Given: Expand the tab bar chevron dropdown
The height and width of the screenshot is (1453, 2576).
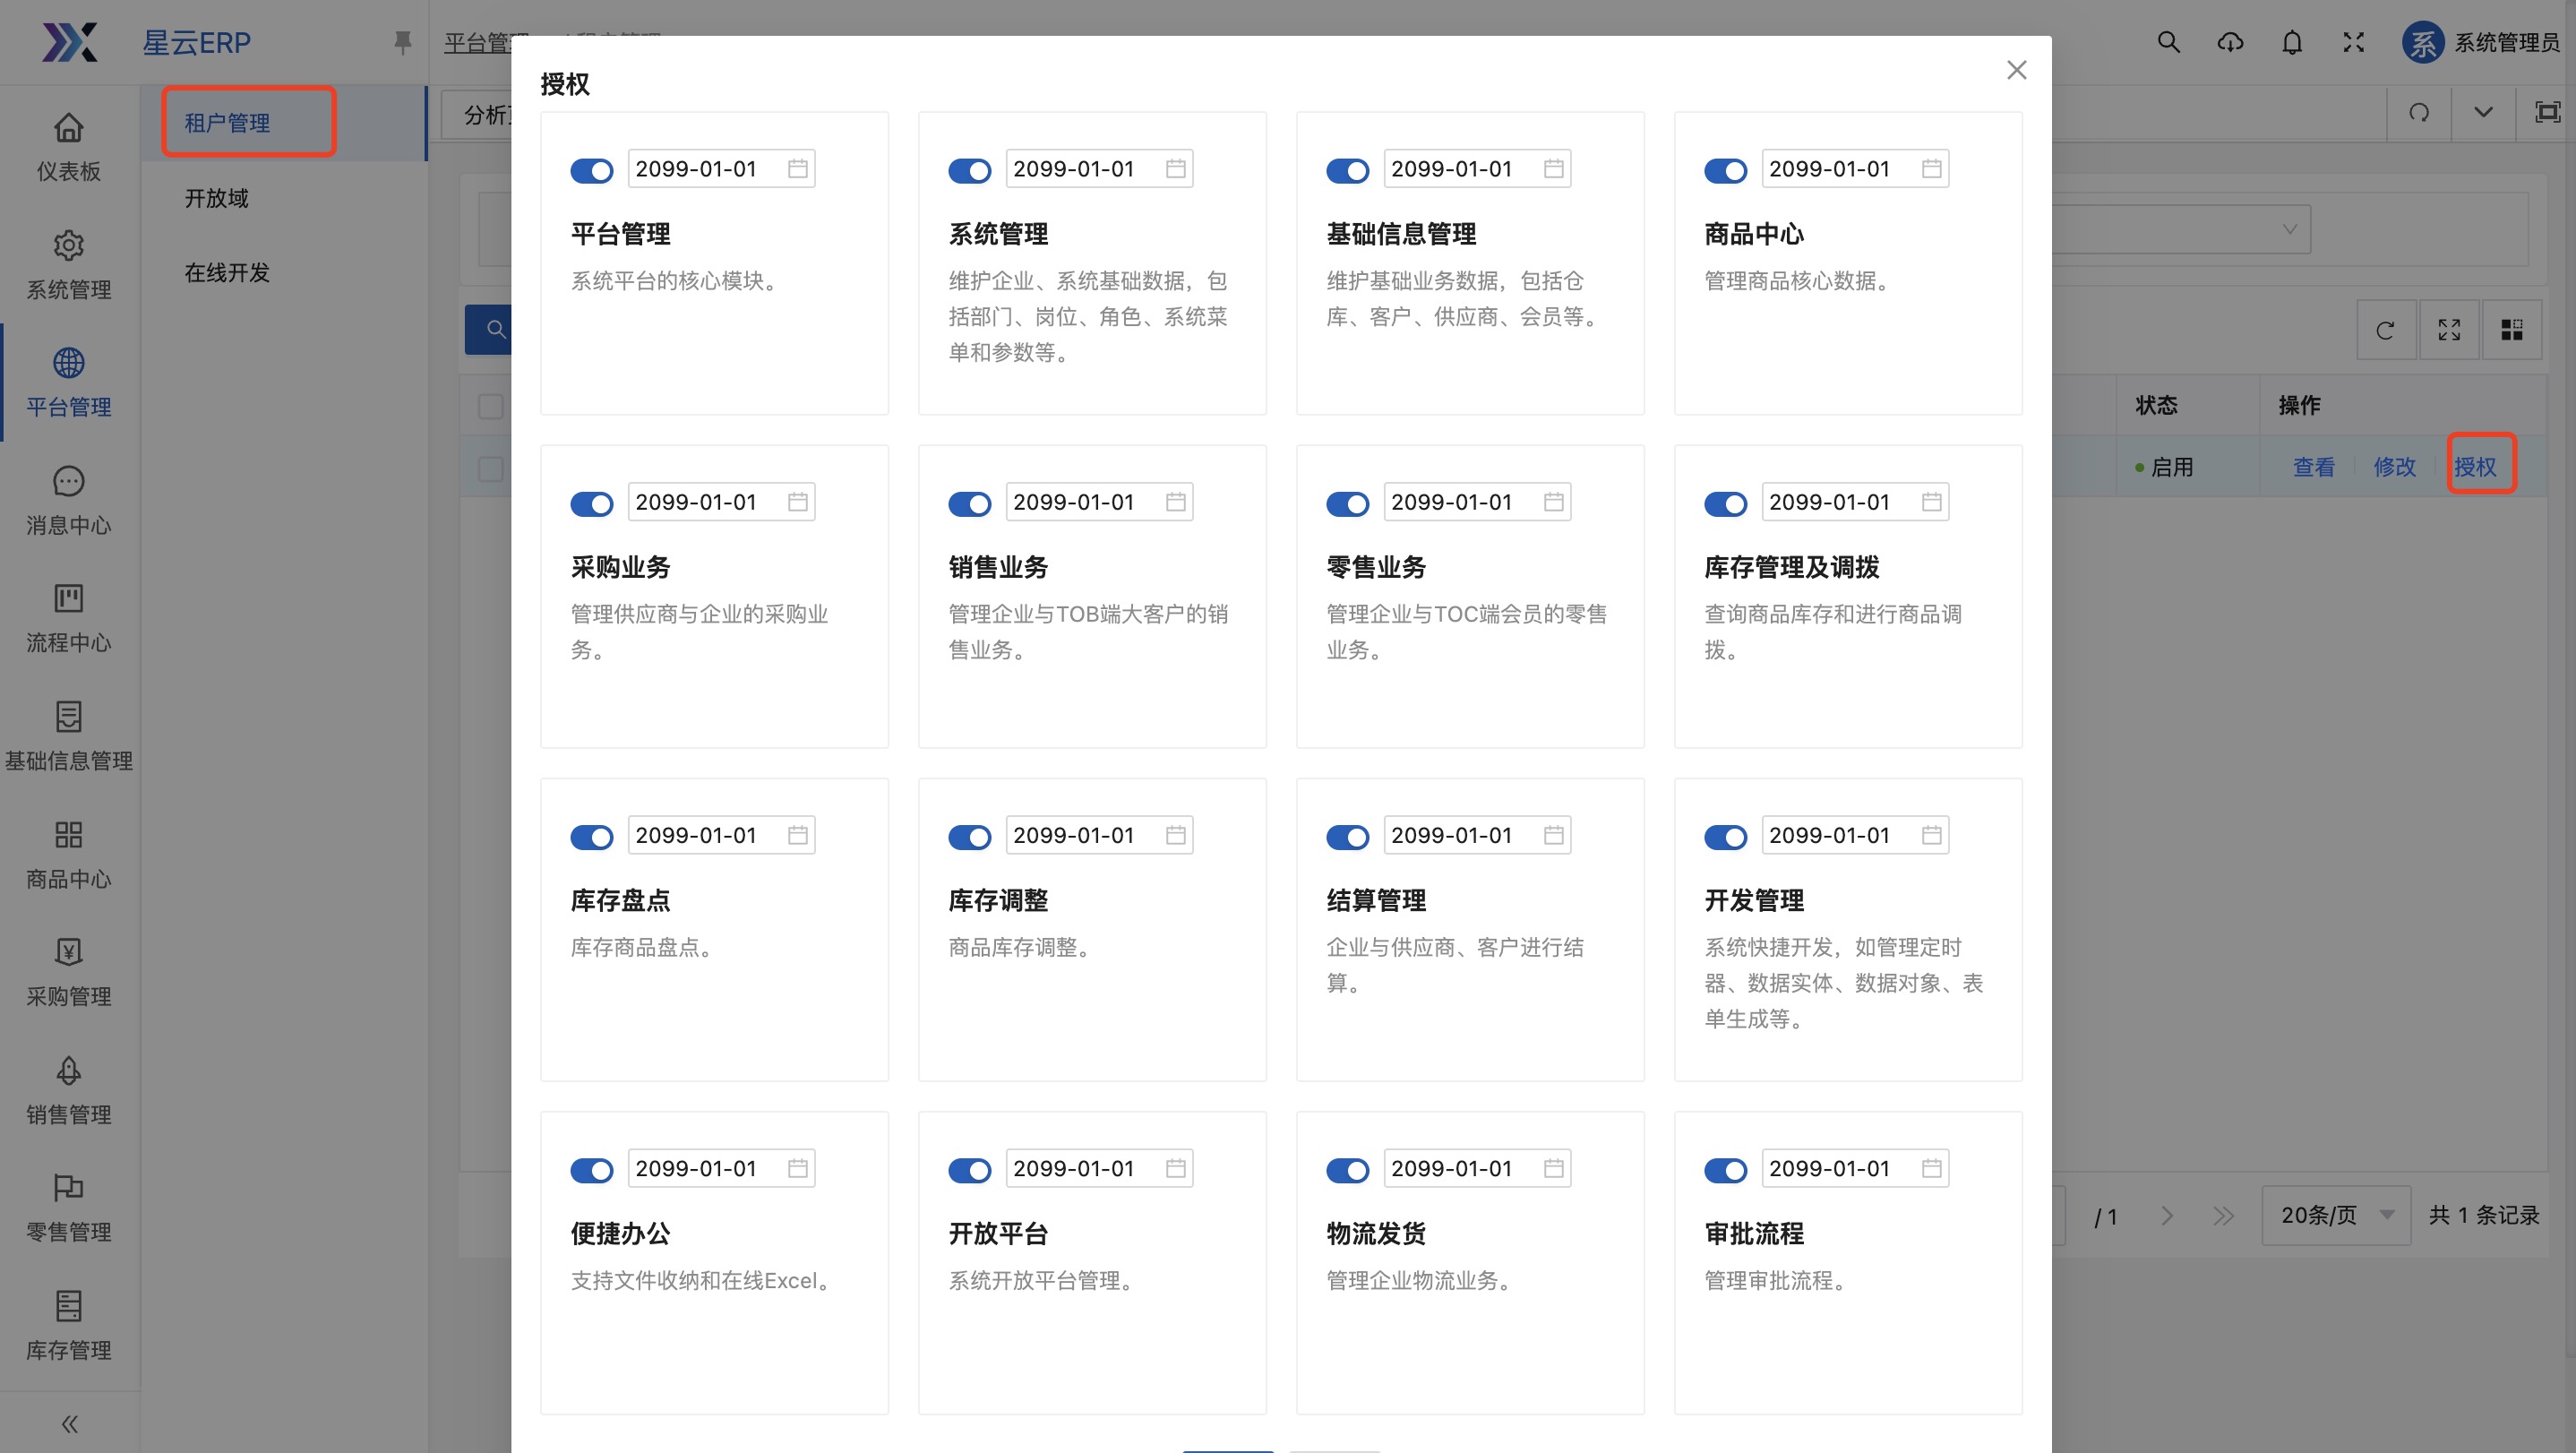Looking at the screenshot, I should pos(2482,112).
